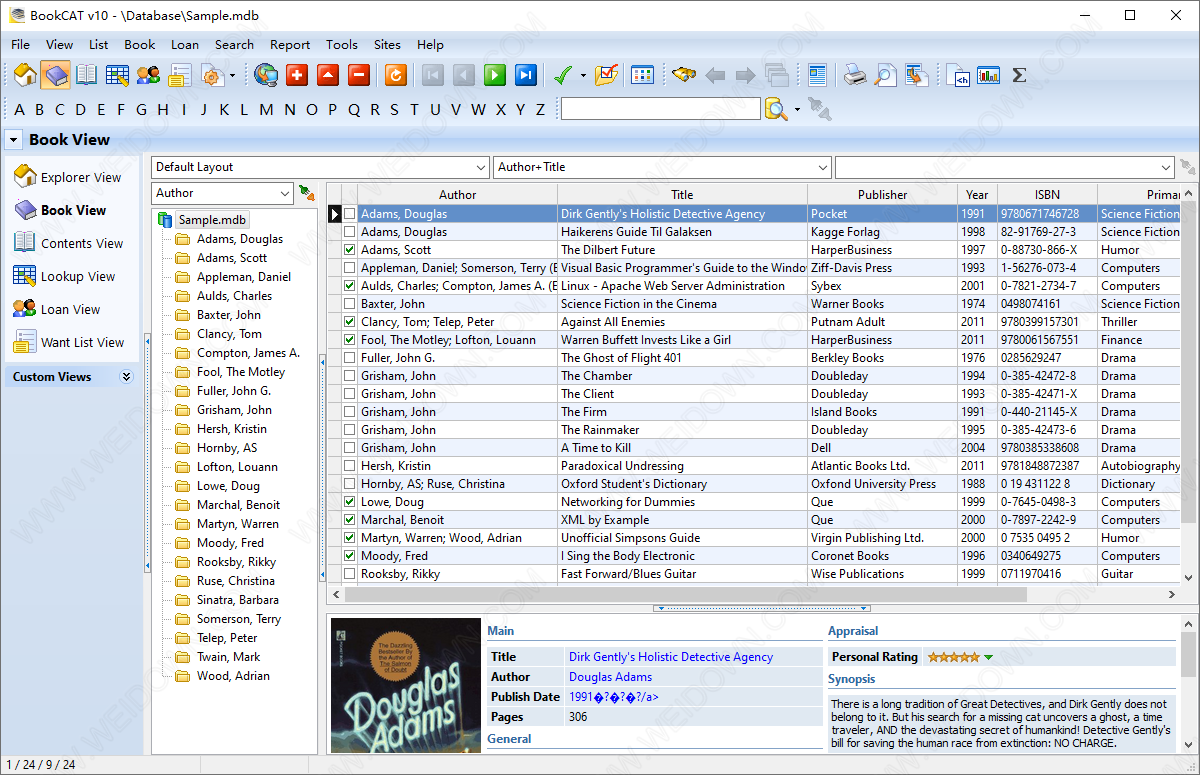Screen dimensions: 1200x775
Task: Click the sigma totals icon
Action: coord(1019,75)
